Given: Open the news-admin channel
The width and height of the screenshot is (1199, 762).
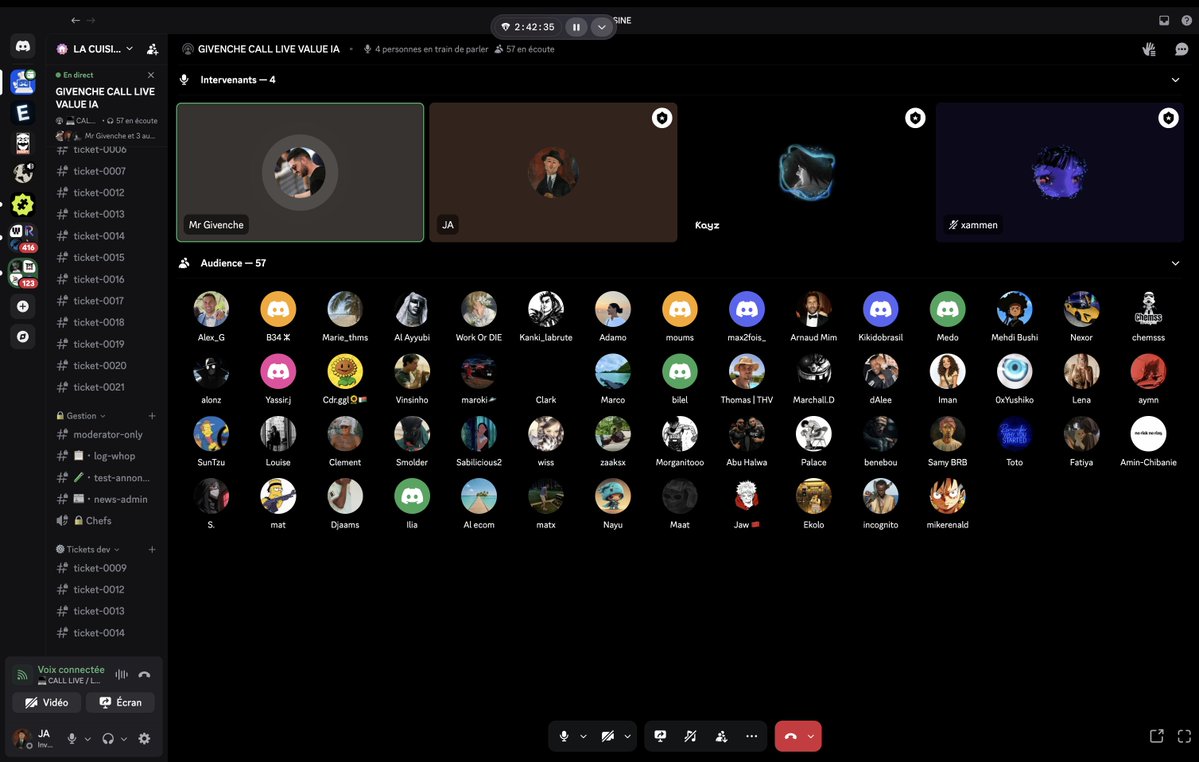Looking at the screenshot, I should click(106, 499).
